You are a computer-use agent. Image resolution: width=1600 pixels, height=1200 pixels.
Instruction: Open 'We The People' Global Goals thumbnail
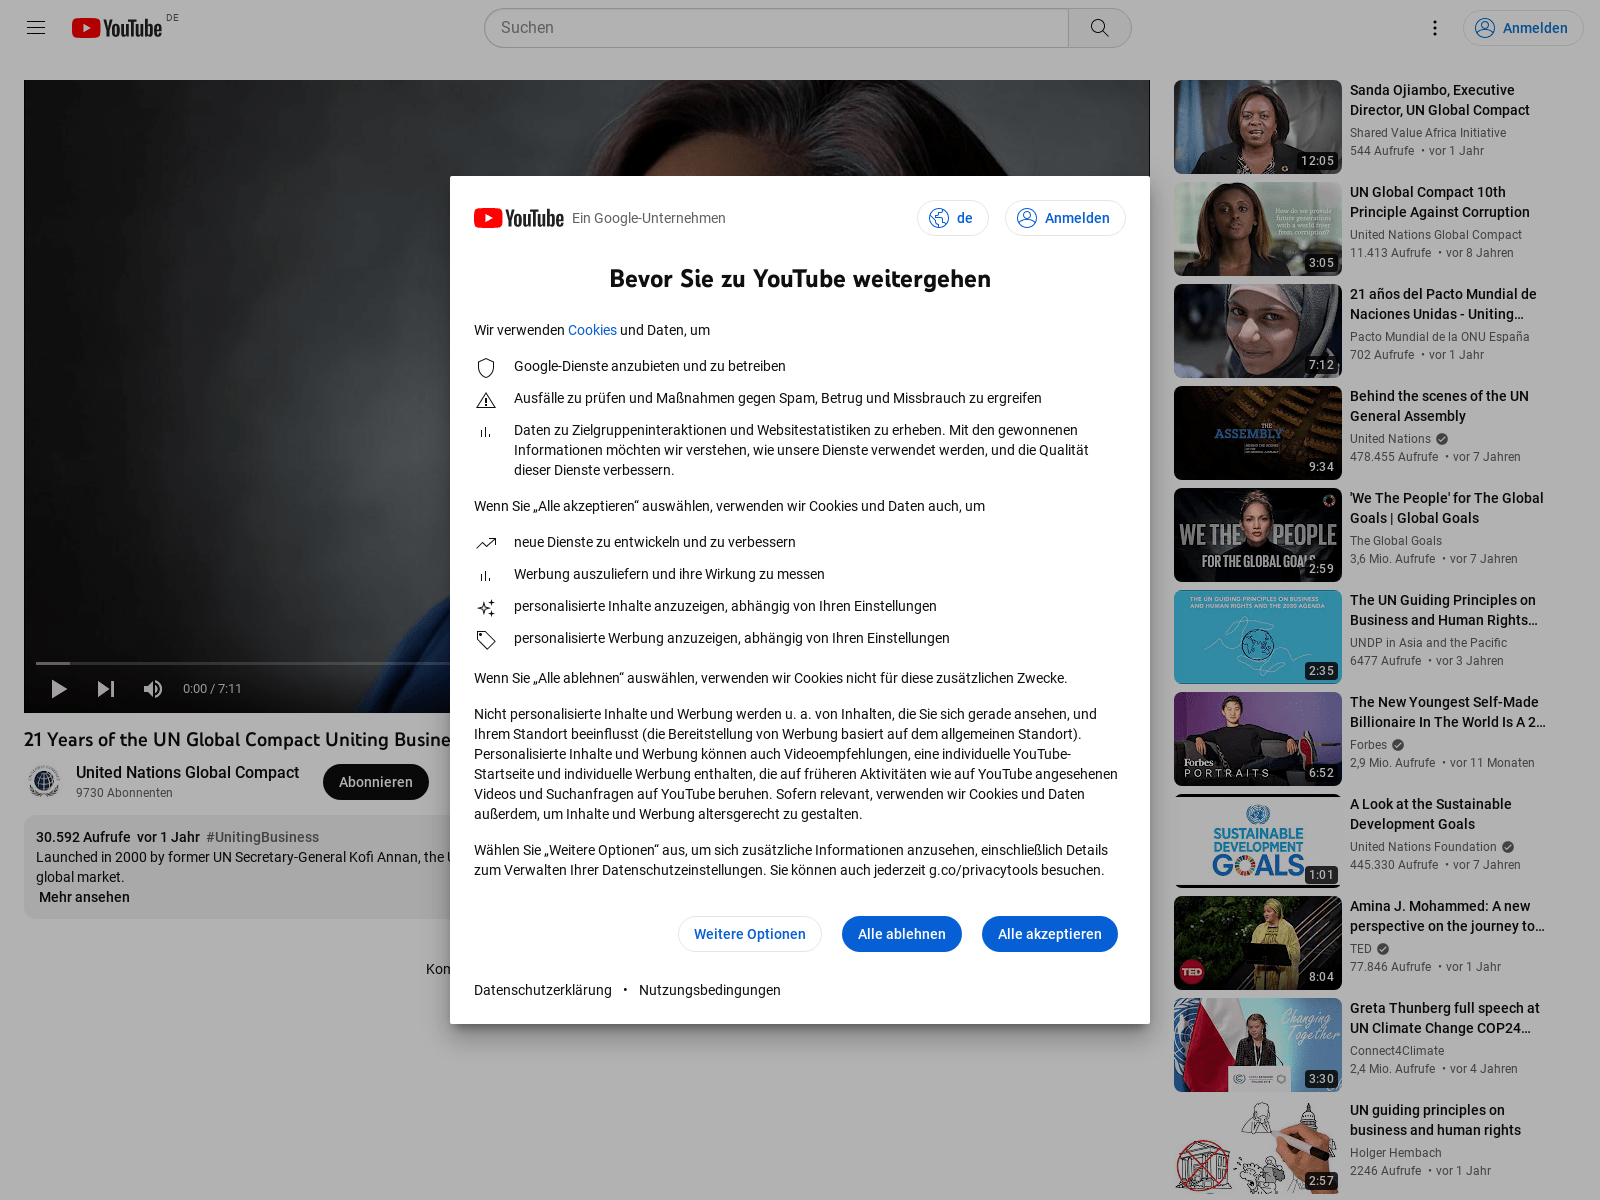[1258, 535]
